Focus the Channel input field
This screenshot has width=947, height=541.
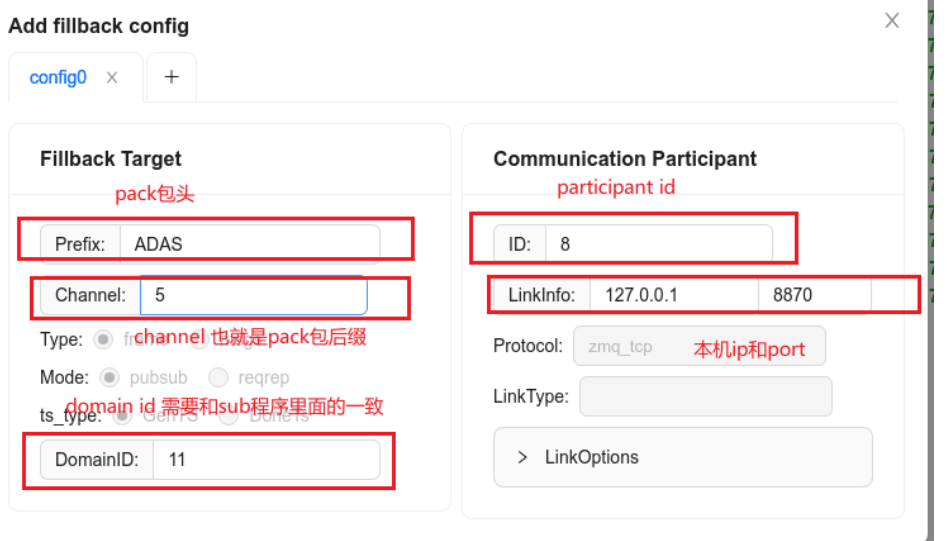[x=253, y=295]
